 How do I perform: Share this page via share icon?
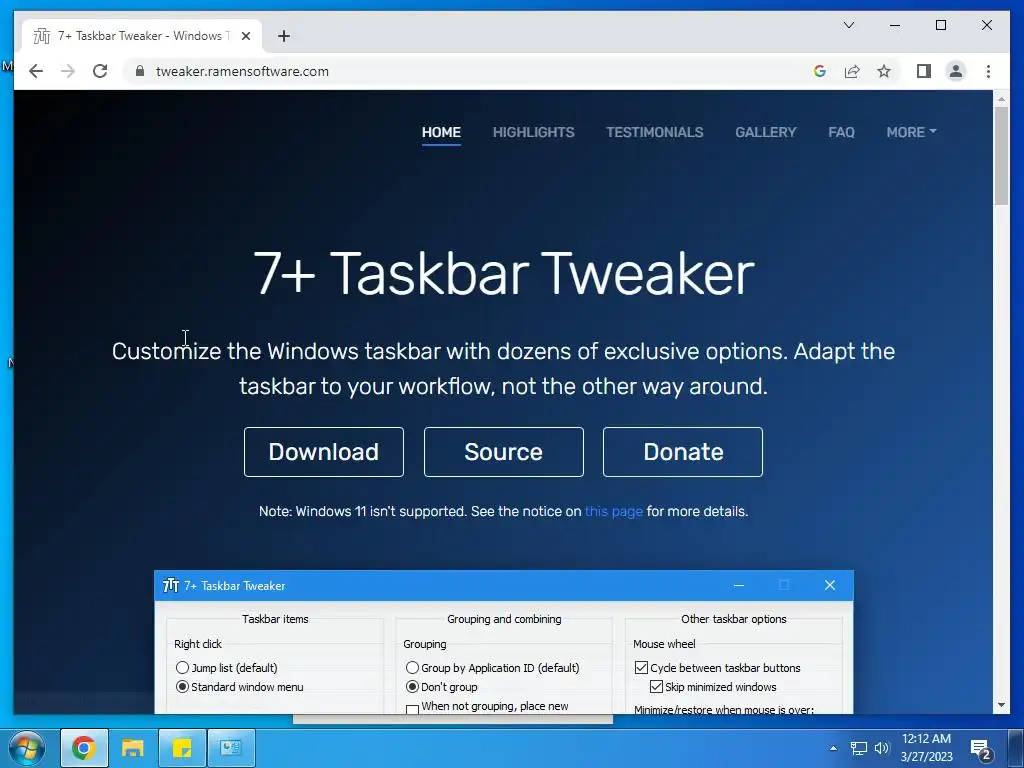[x=852, y=71]
